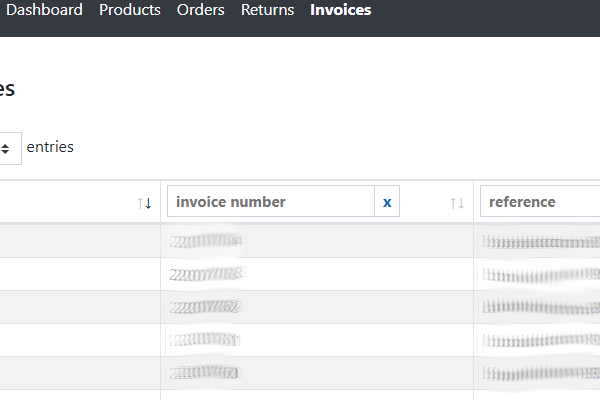Sort by the first column arrows

tap(145, 203)
